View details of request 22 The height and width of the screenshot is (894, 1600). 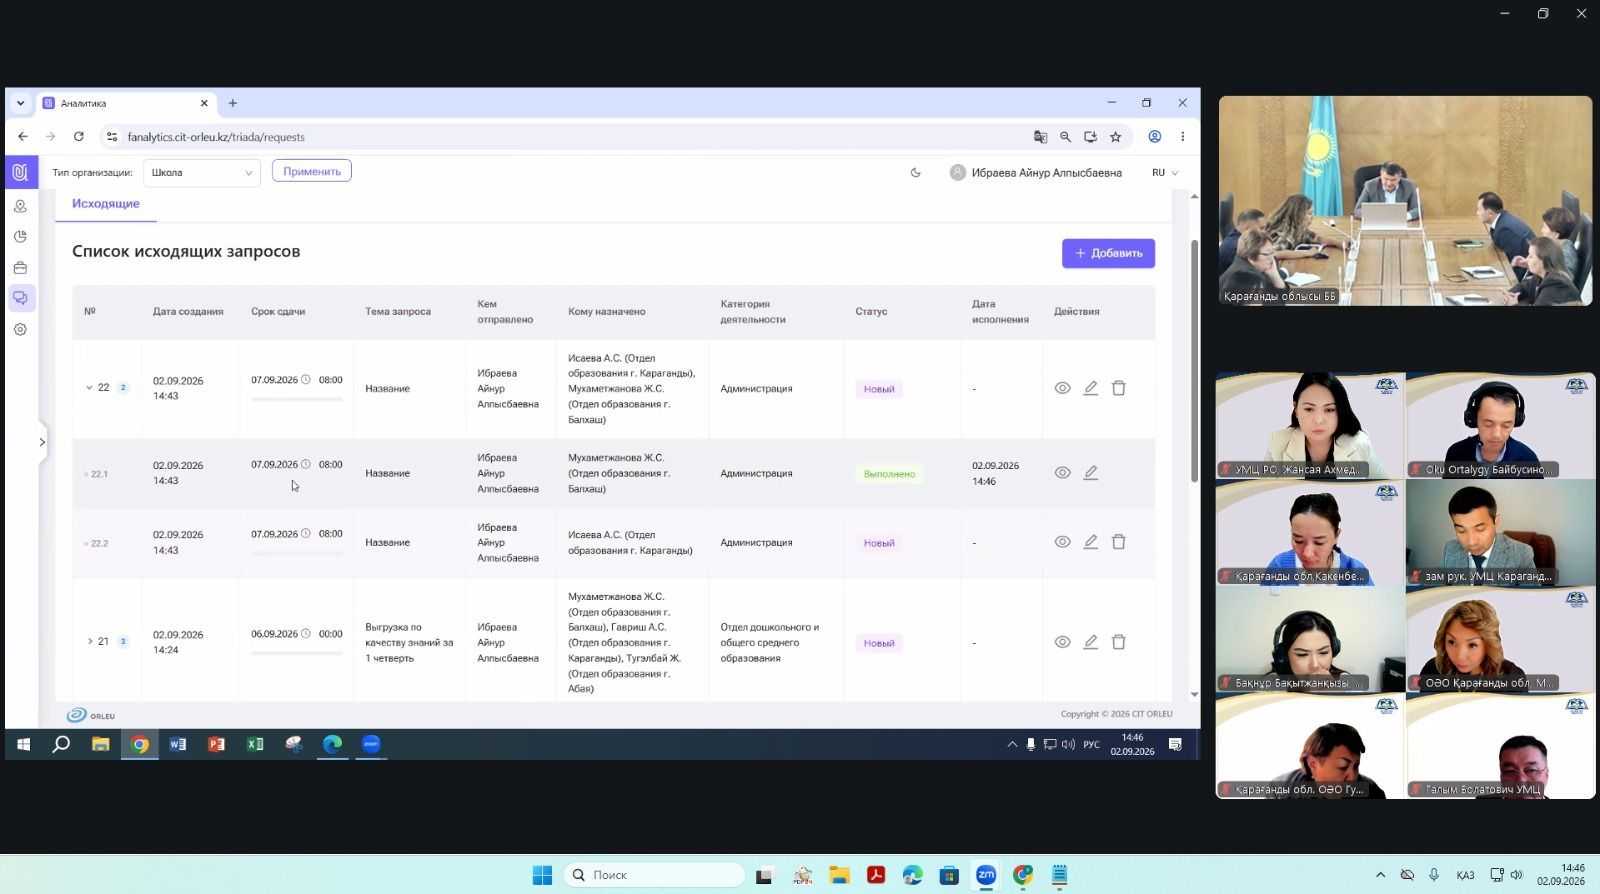(x=1062, y=388)
